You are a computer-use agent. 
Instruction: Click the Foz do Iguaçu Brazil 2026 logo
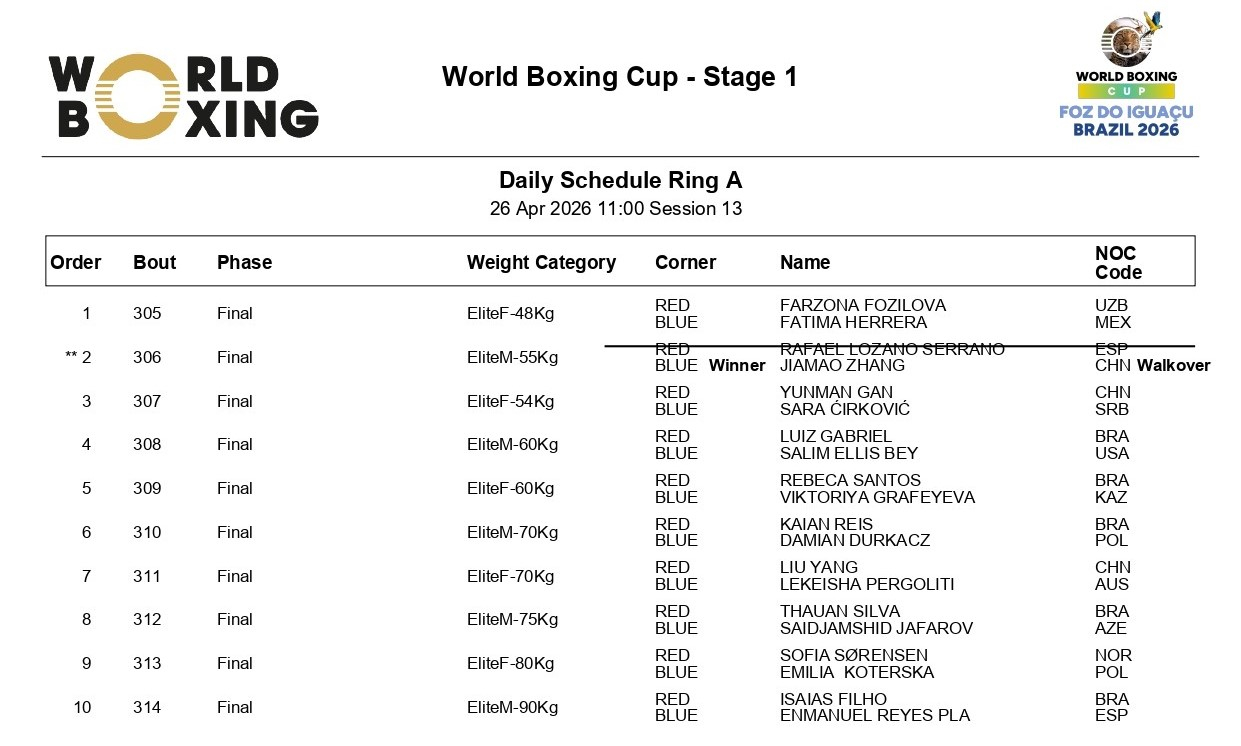click(x=1126, y=76)
